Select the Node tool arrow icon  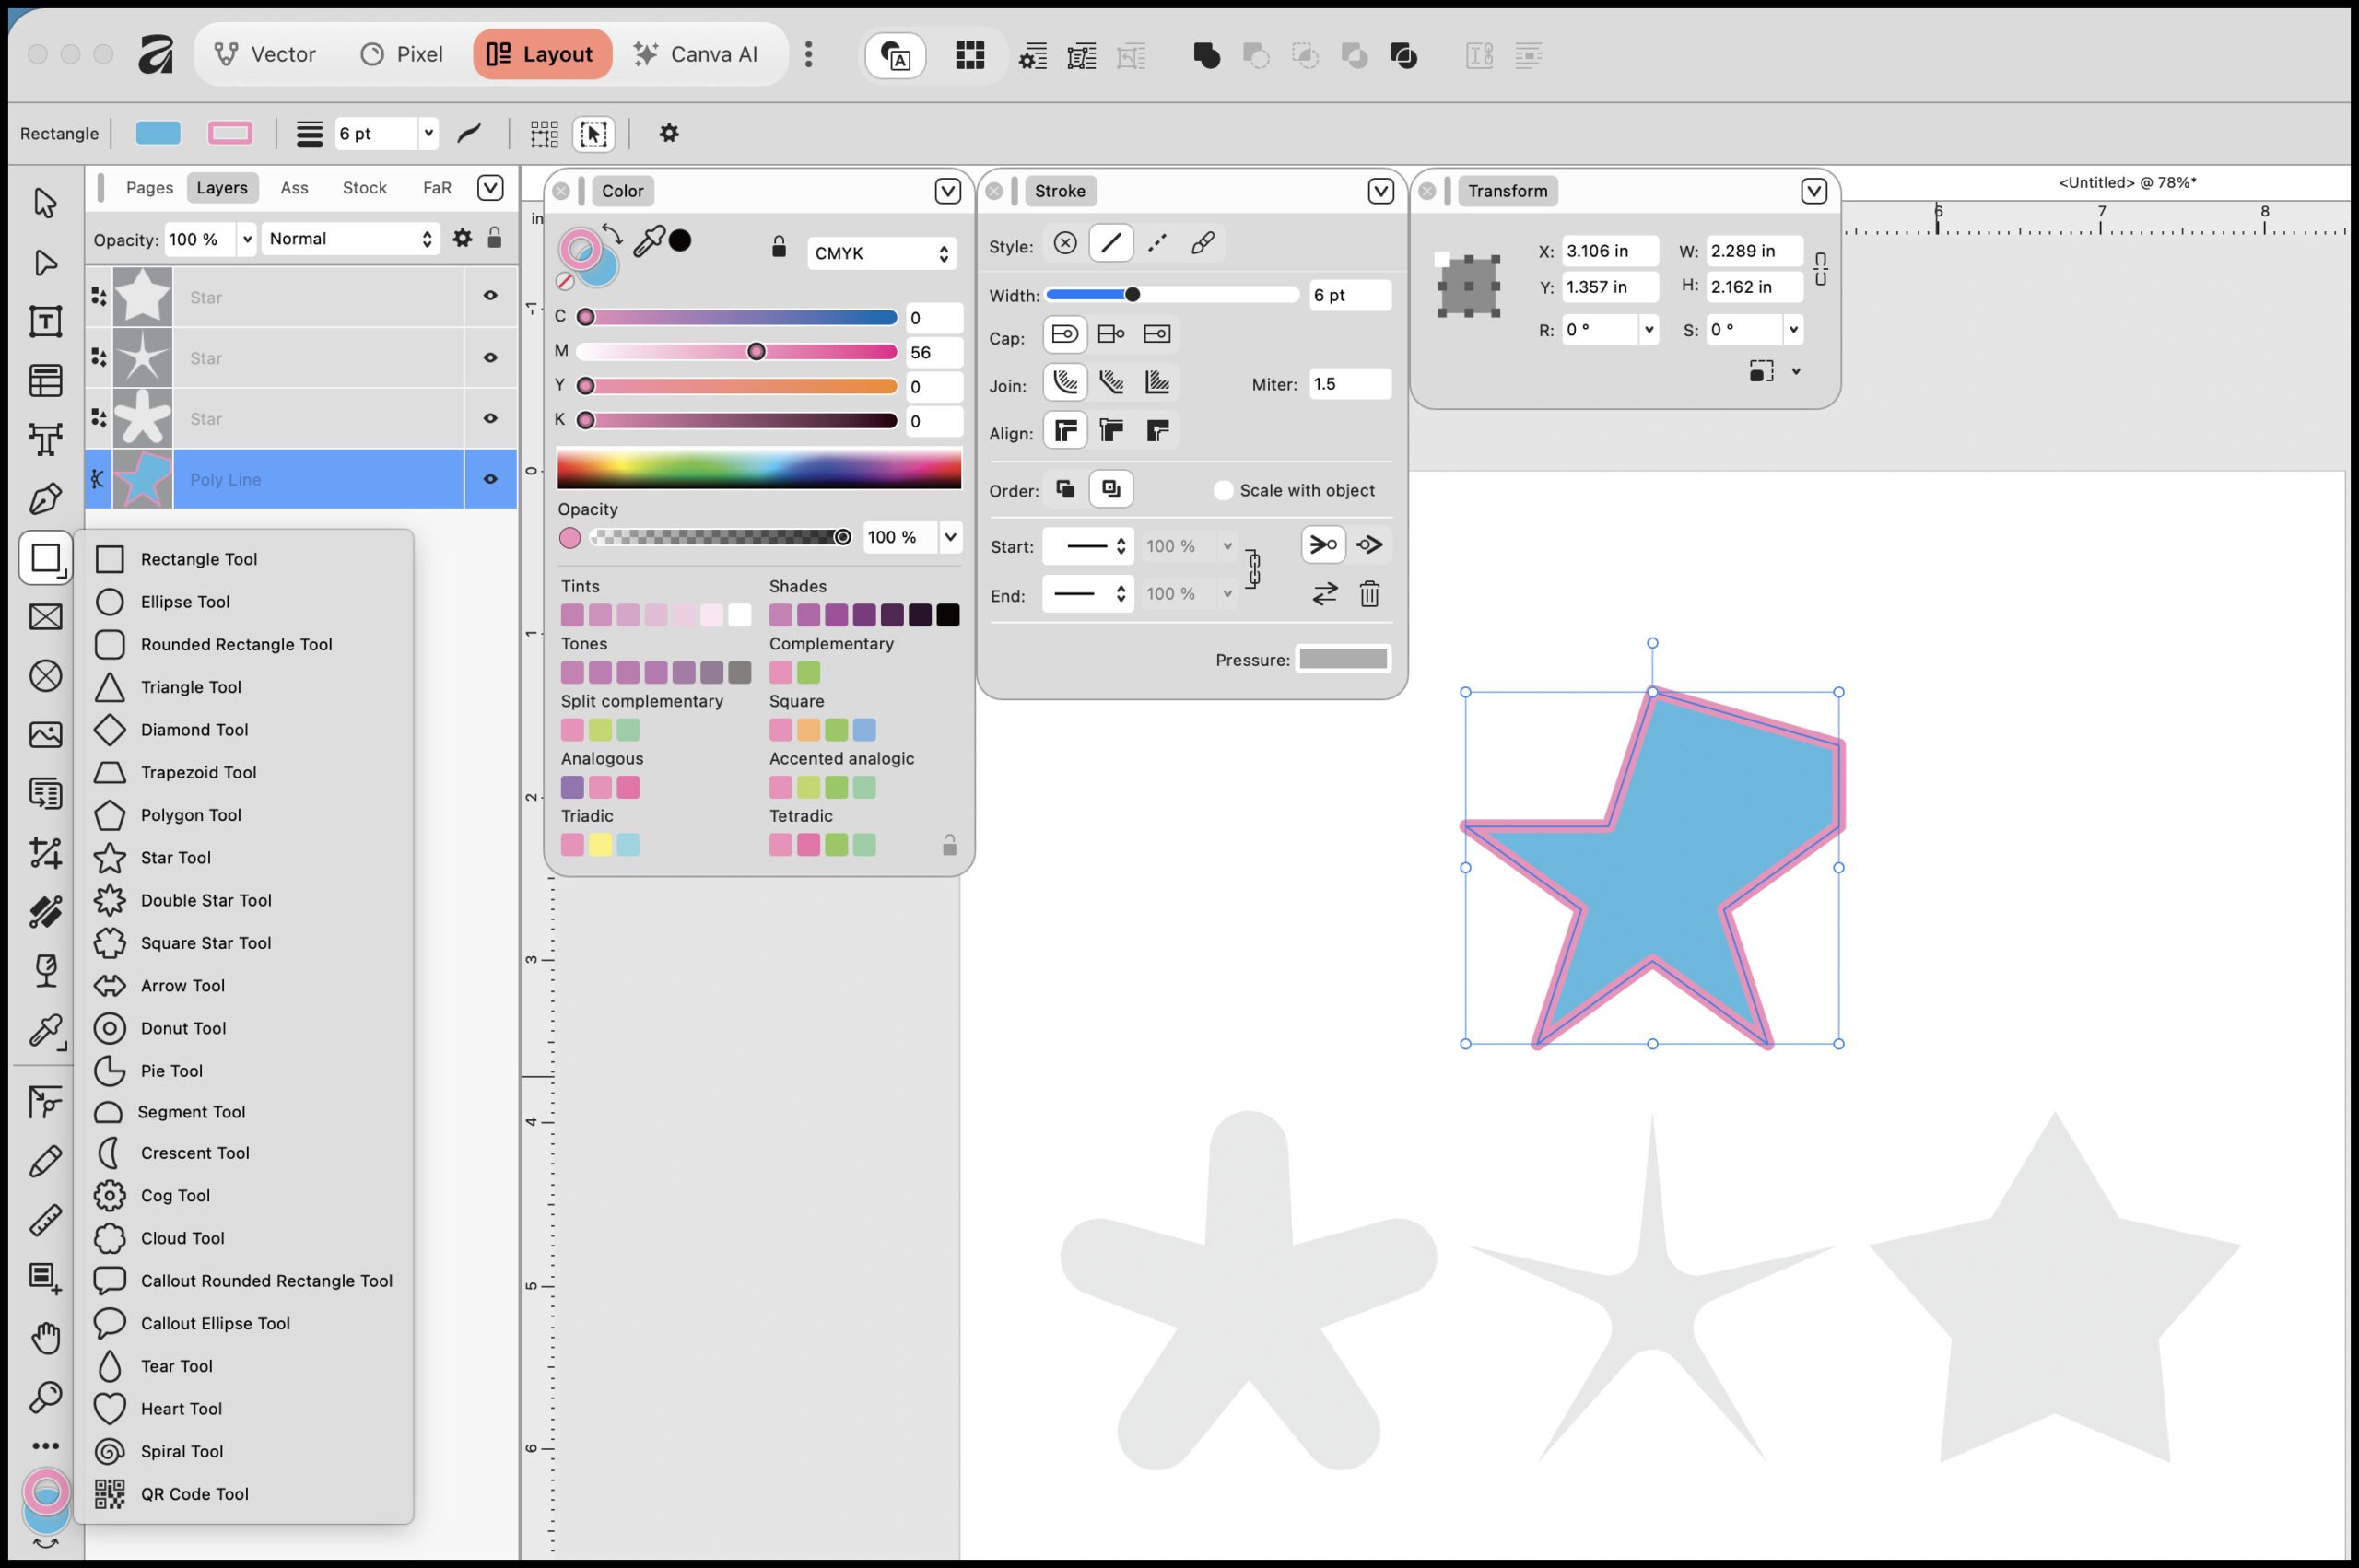point(45,263)
